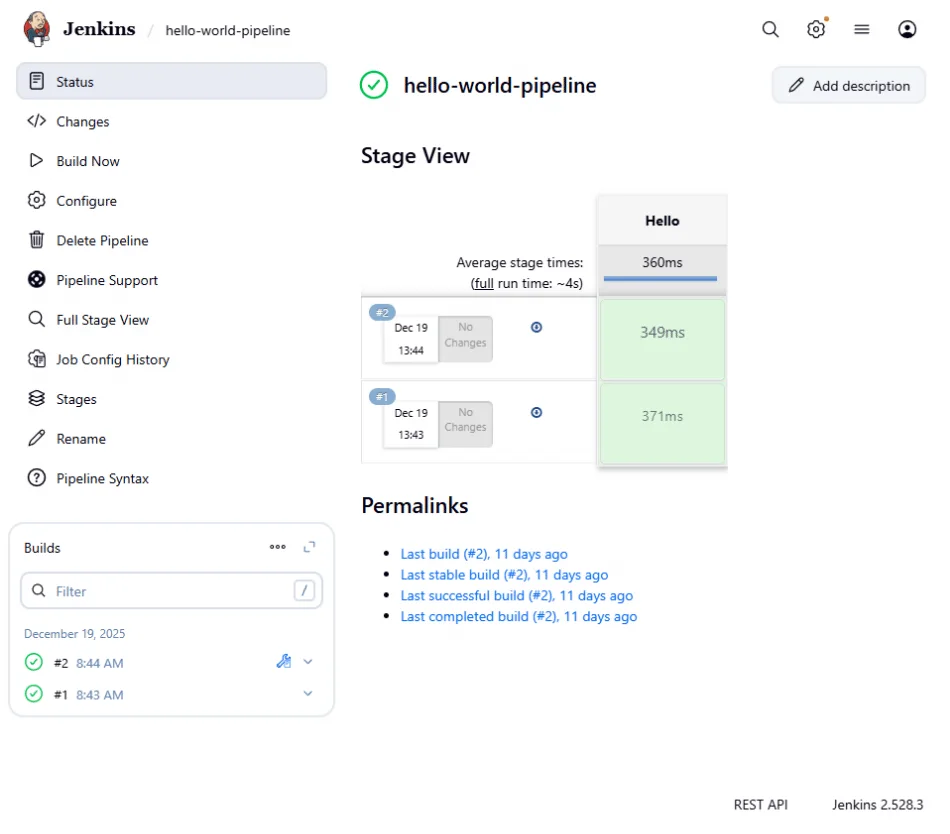Viewport: 950px width, 834px height.
Task: Open the Pipeline Syntax help icon
Action: point(34,478)
